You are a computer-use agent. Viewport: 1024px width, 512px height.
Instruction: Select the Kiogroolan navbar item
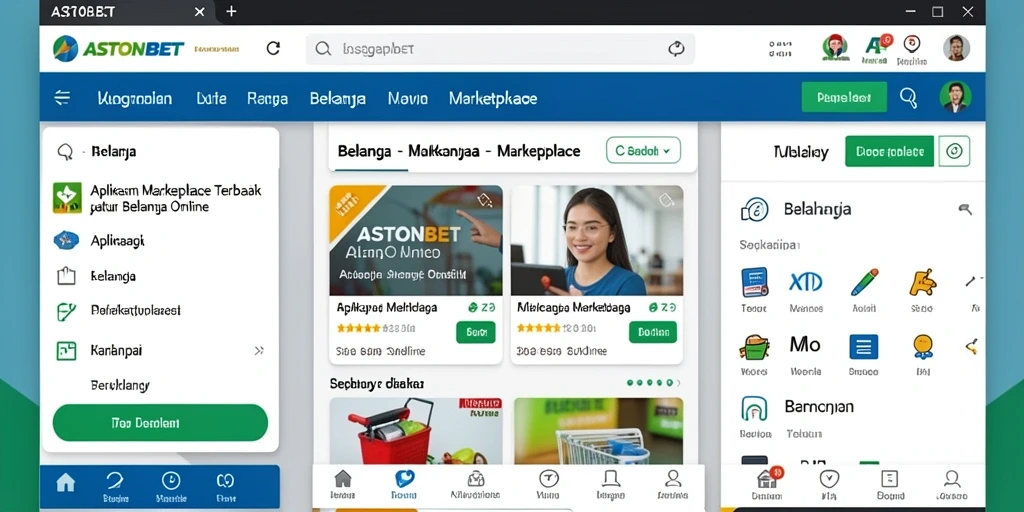click(x=135, y=99)
